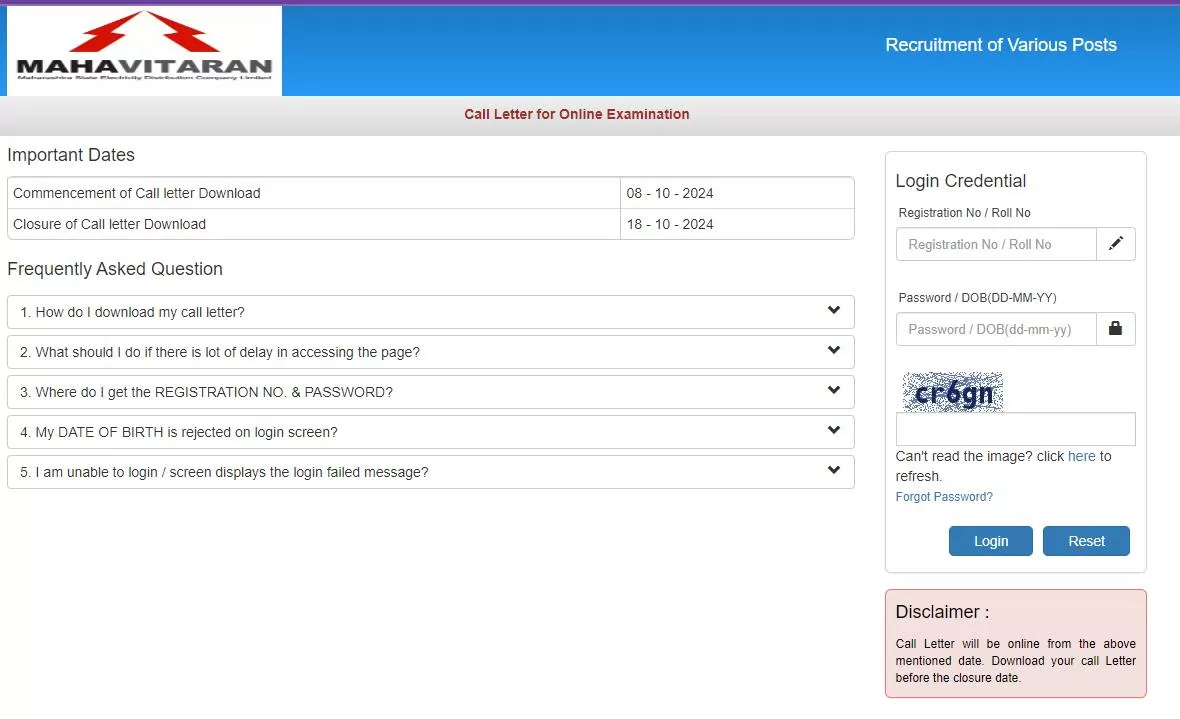1180x719 pixels.
Task: Expand 'Where do I get the REGISTRATION NO. & PASSWORD?'
Action: click(430, 391)
